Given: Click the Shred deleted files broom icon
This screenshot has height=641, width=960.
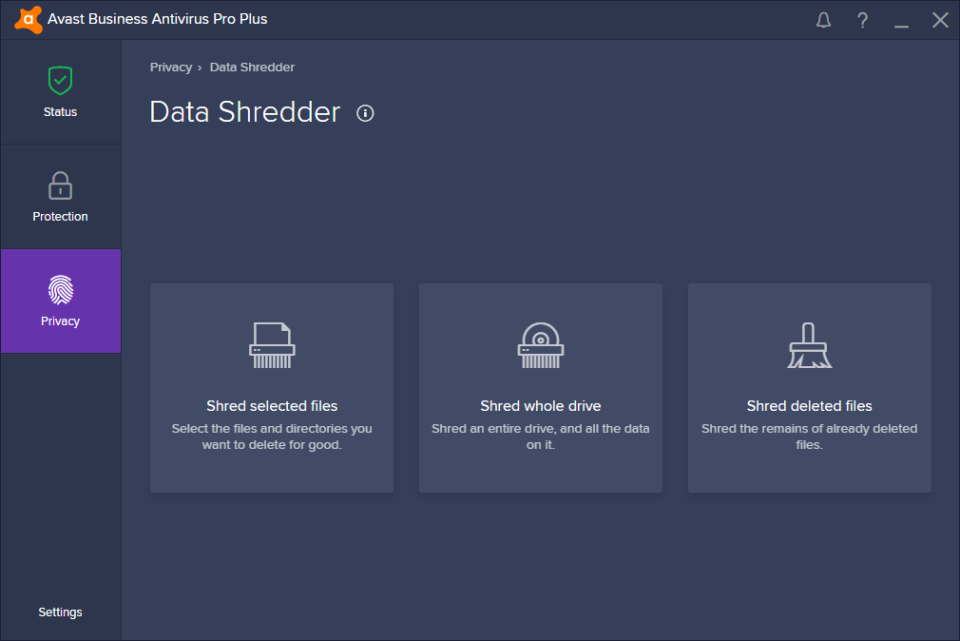Looking at the screenshot, I should (809, 344).
